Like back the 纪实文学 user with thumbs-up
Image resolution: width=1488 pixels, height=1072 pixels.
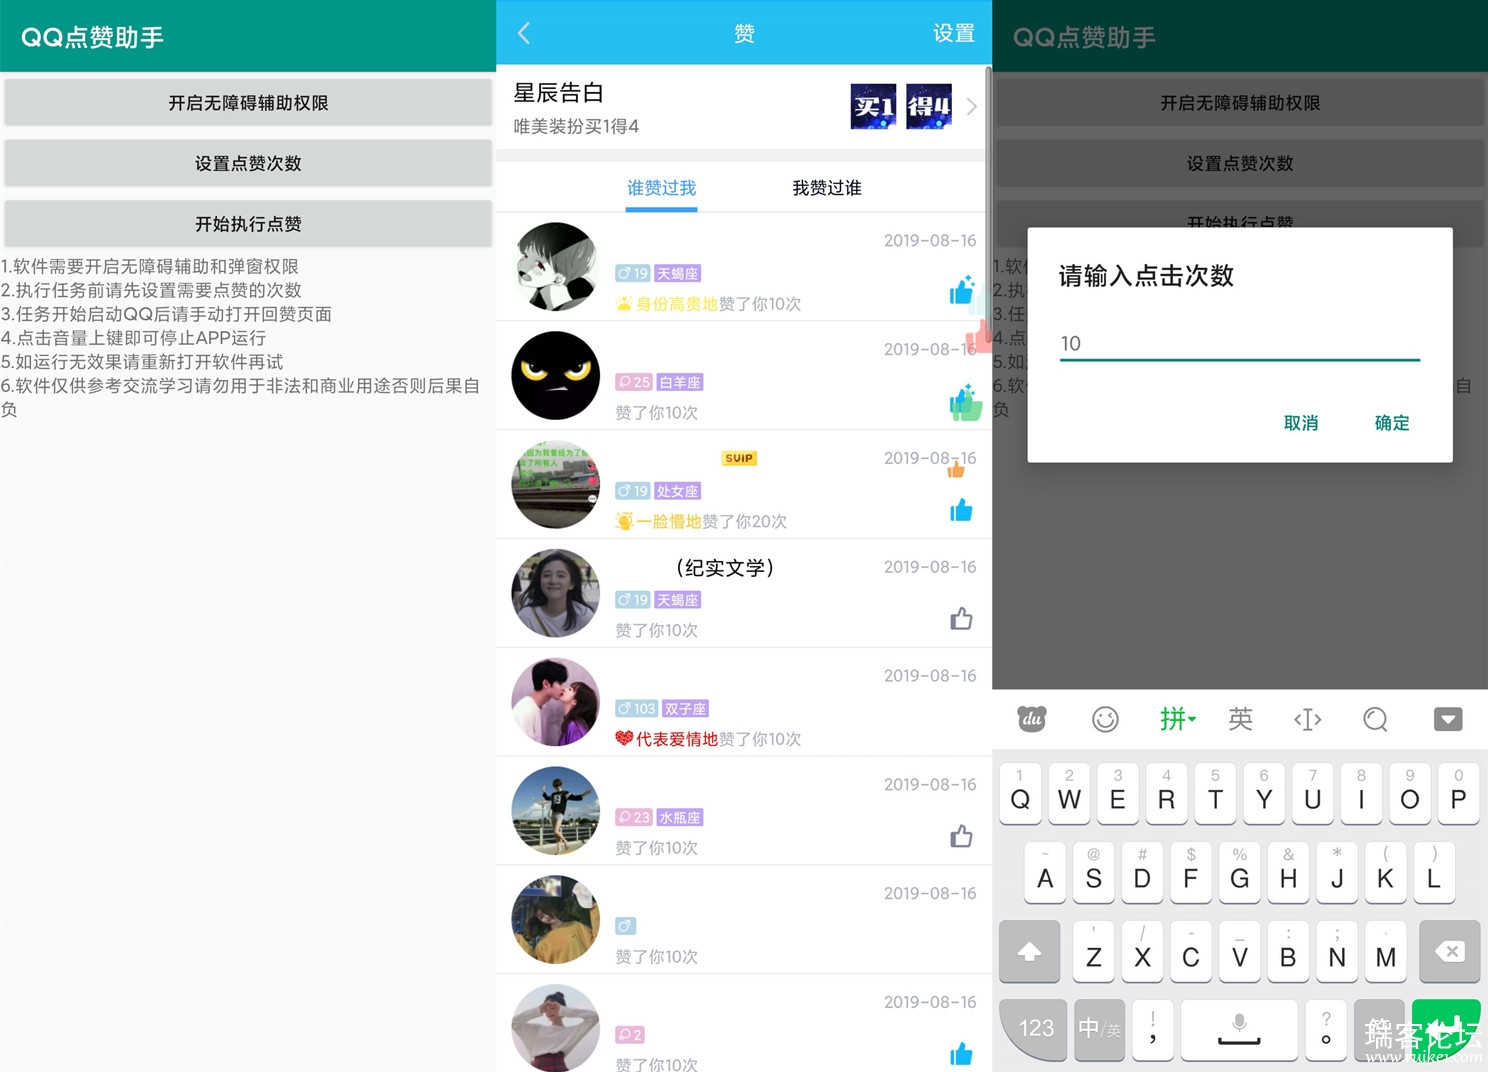[x=961, y=619]
